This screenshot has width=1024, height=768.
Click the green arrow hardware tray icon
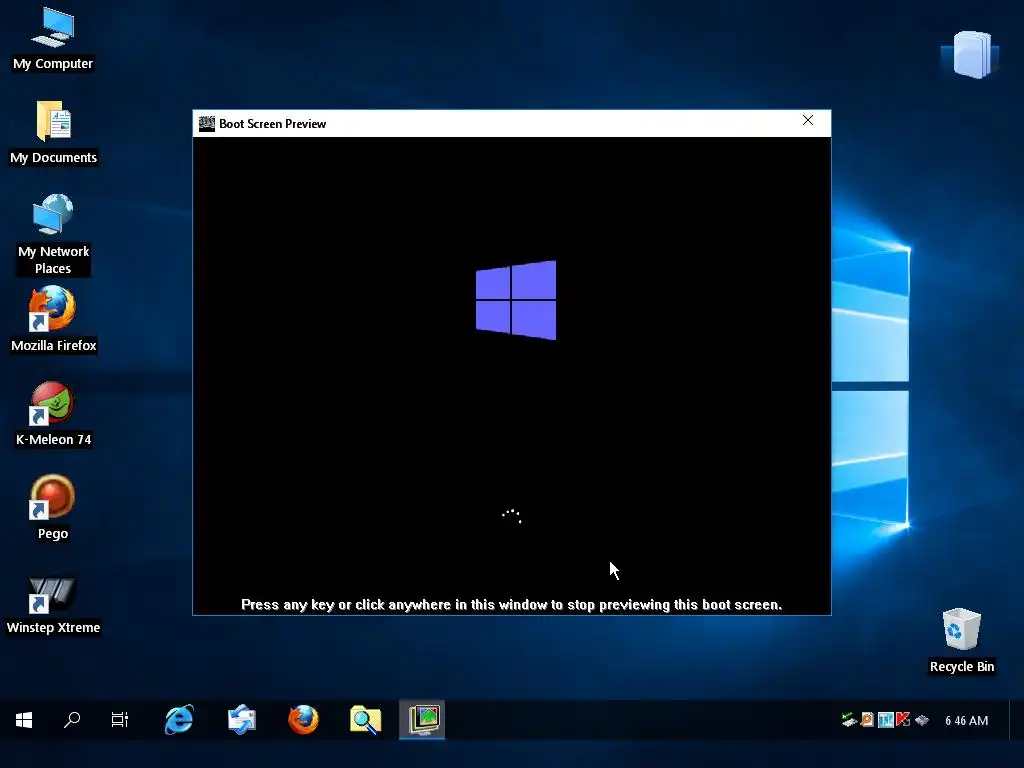(849, 720)
